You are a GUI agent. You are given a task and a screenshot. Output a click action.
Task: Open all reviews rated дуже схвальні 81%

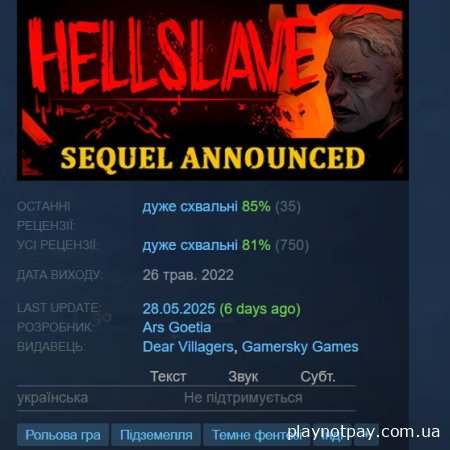point(206,245)
